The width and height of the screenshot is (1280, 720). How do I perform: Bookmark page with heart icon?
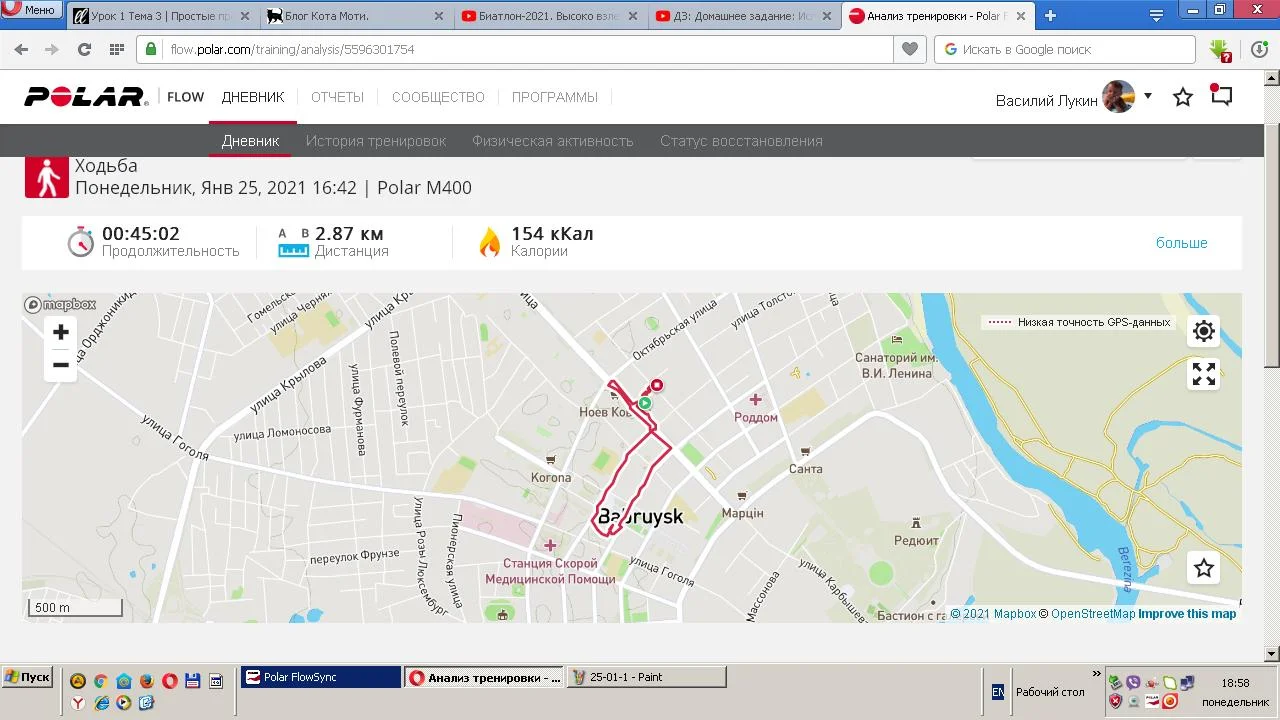(x=909, y=49)
